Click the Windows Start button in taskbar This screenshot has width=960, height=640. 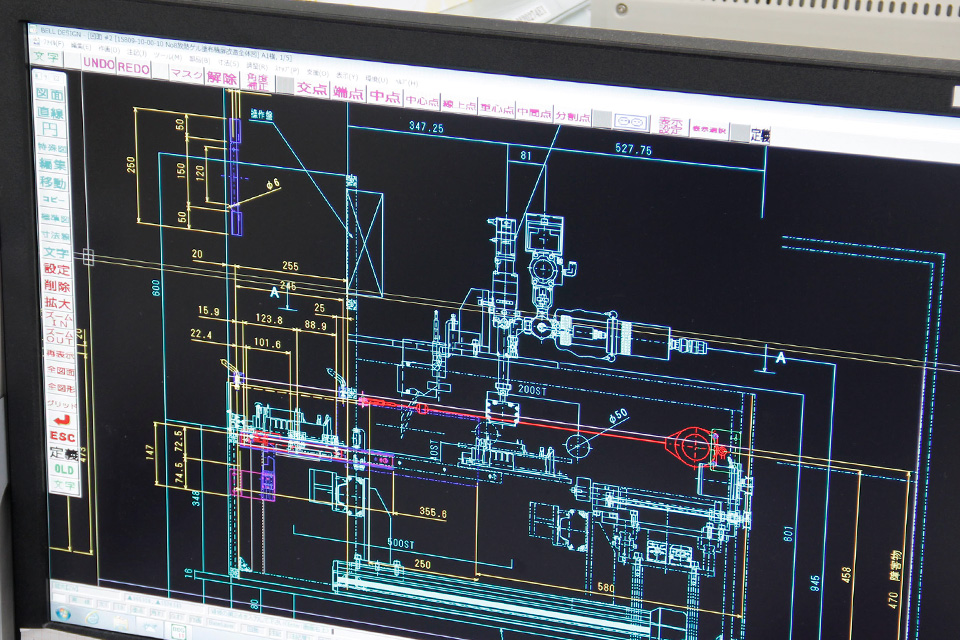[65, 612]
